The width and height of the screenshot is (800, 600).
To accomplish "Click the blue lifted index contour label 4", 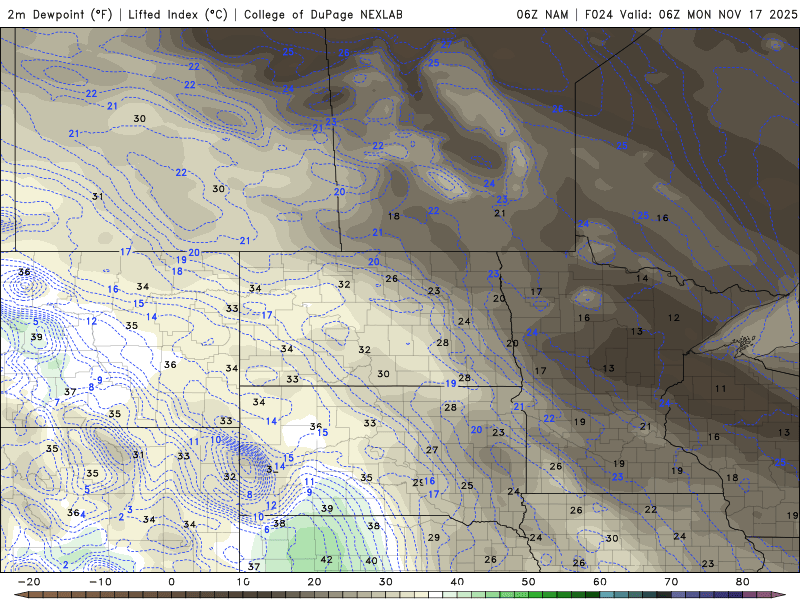I will (x=83, y=514).
